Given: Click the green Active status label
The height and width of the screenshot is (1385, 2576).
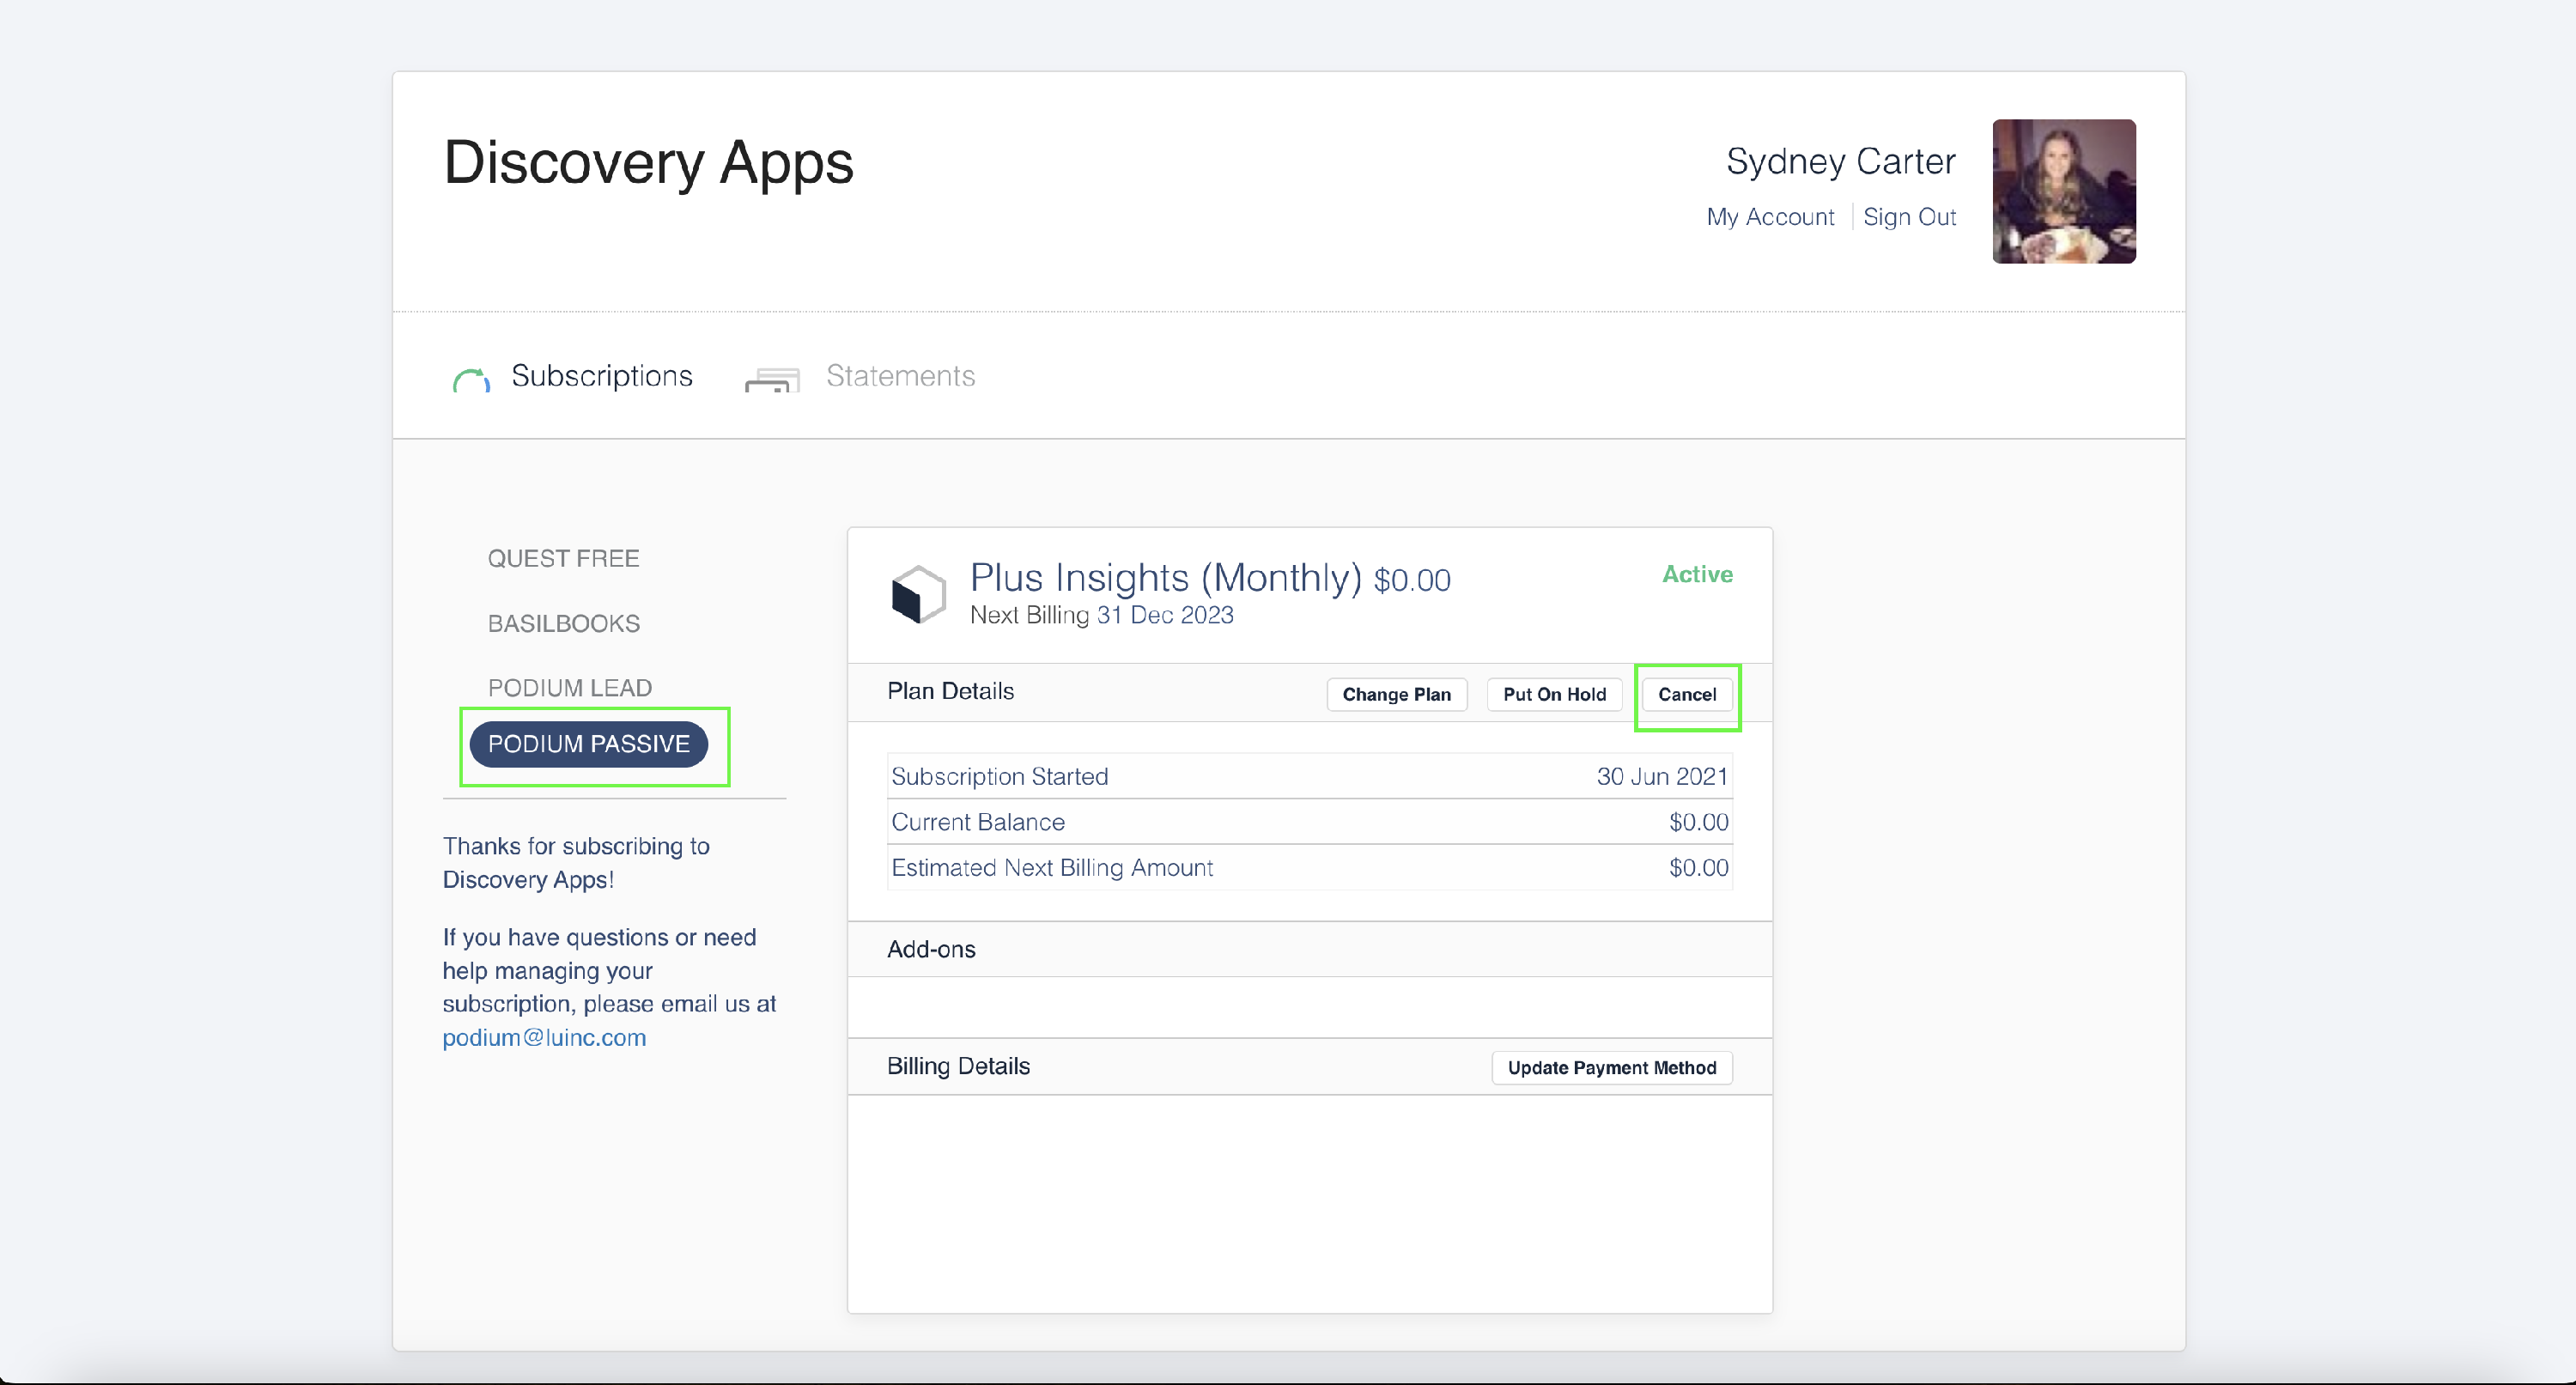Looking at the screenshot, I should click(x=1697, y=574).
